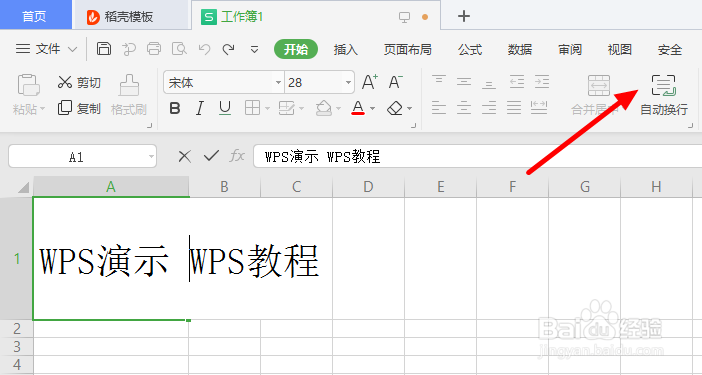Image resolution: width=702 pixels, height=375 pixels.
Task: Open the font size dropdown (28)
Action: pyautogui.click(x=348, y=82)
